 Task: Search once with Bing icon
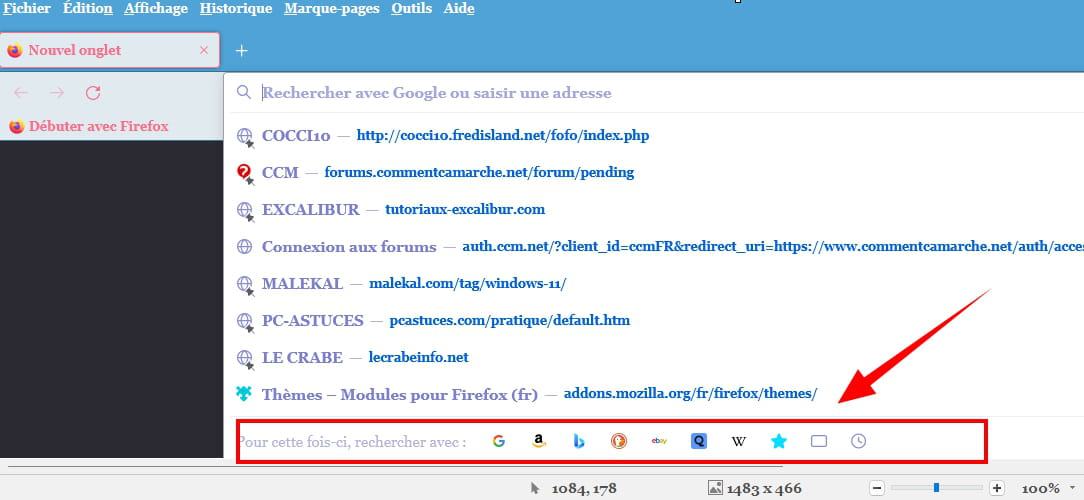(x=579, y=441)
